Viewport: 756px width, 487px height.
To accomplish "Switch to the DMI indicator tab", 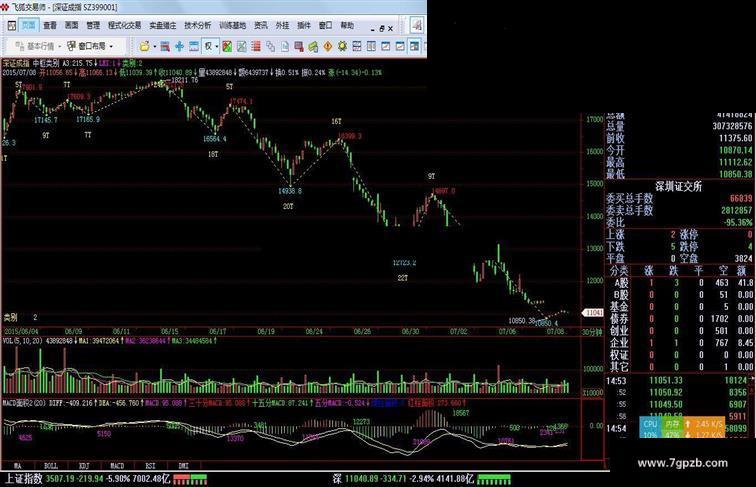I will click(x=184, y=466).
